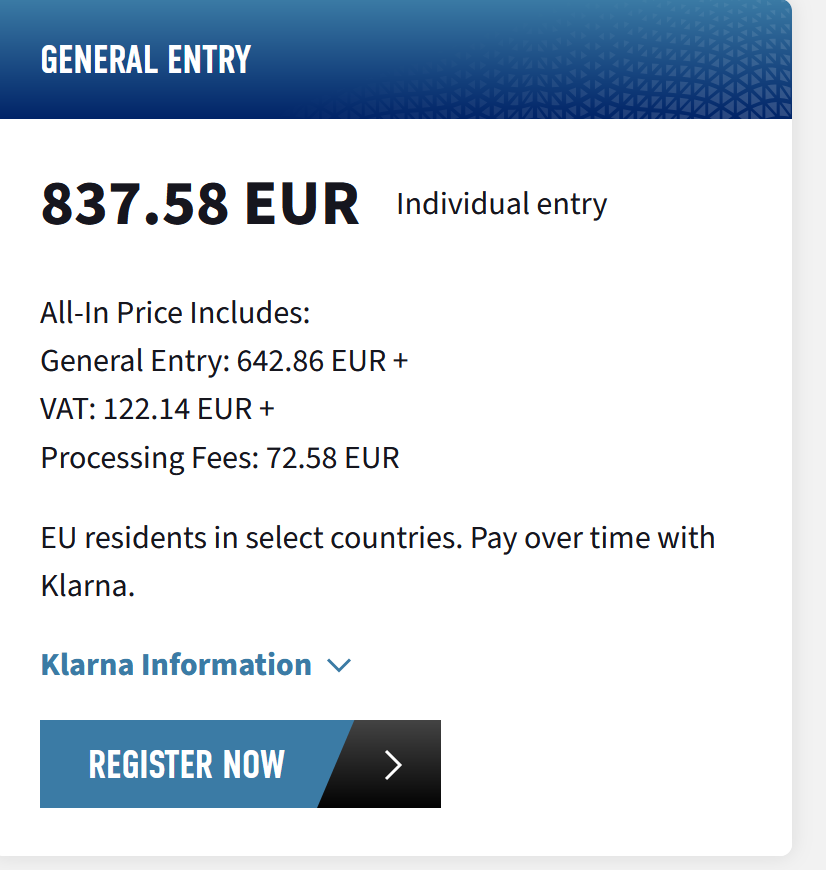826x870 pixels.
Task: Click the 72.58 EUR fee amount
Action: click(x=332, y=458)
